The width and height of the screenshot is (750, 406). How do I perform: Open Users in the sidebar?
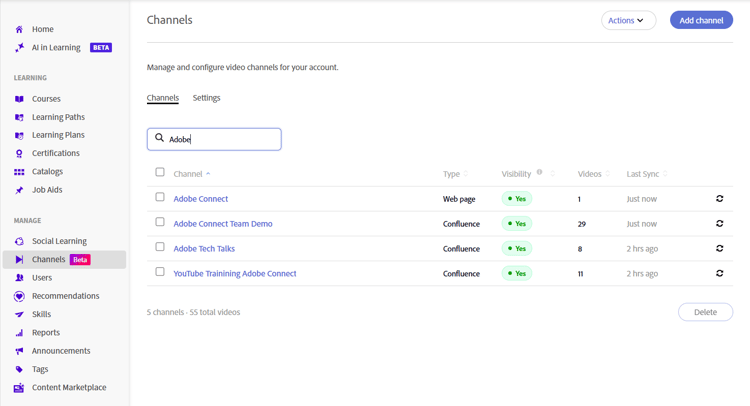point(42,278)
